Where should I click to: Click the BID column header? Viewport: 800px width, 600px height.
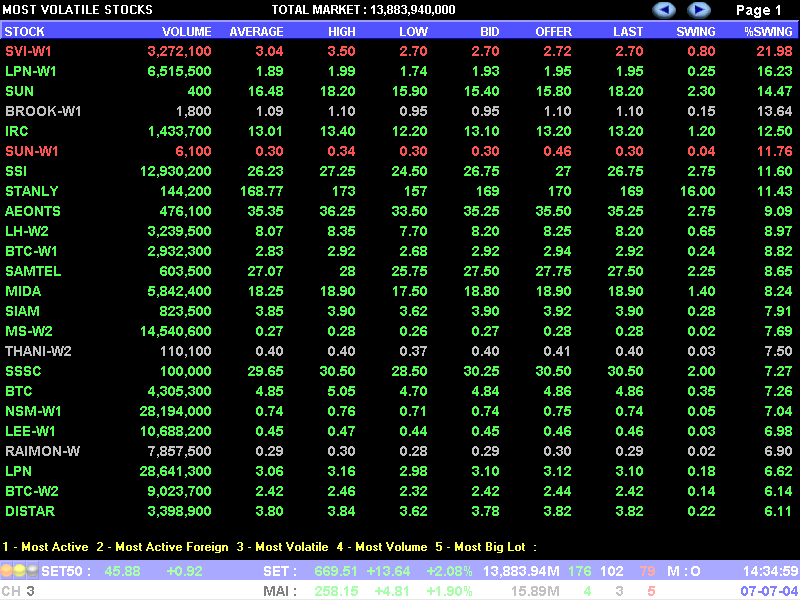click(490, 32)
